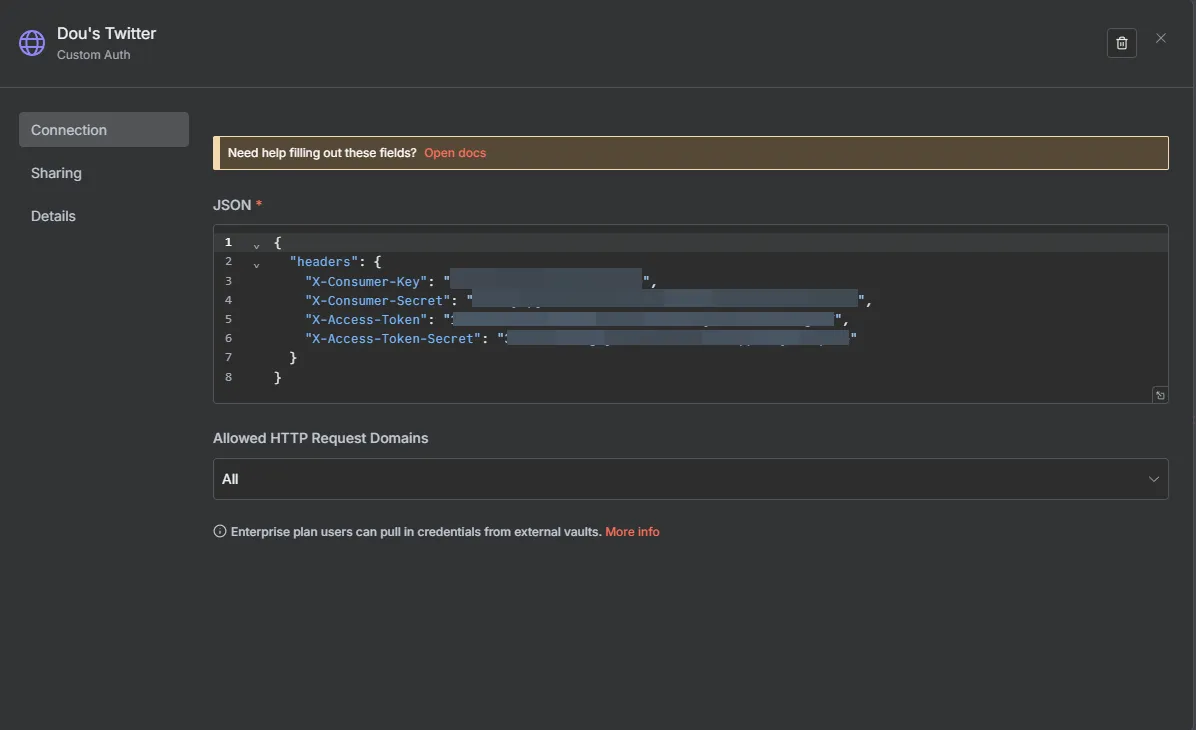Collapse the root JSON object on line 1
The height and width of the screenshot is (730, 1196).
click(256, 243)
